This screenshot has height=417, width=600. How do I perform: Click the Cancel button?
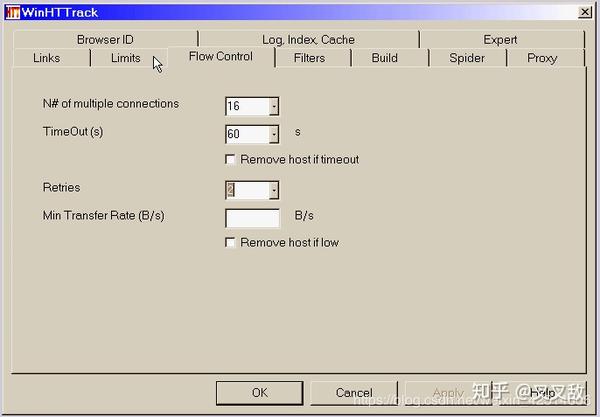[354, 393]
